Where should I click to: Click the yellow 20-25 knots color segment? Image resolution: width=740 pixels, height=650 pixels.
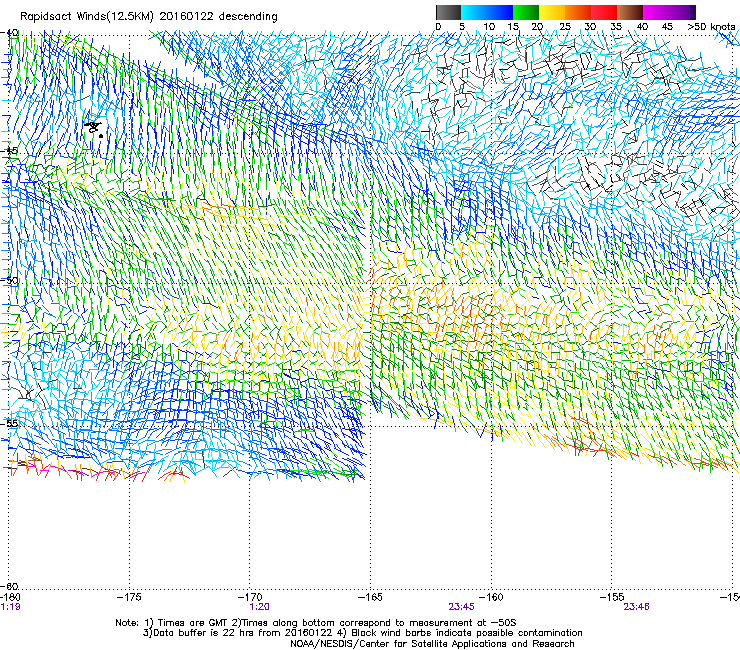coord(552,12)
